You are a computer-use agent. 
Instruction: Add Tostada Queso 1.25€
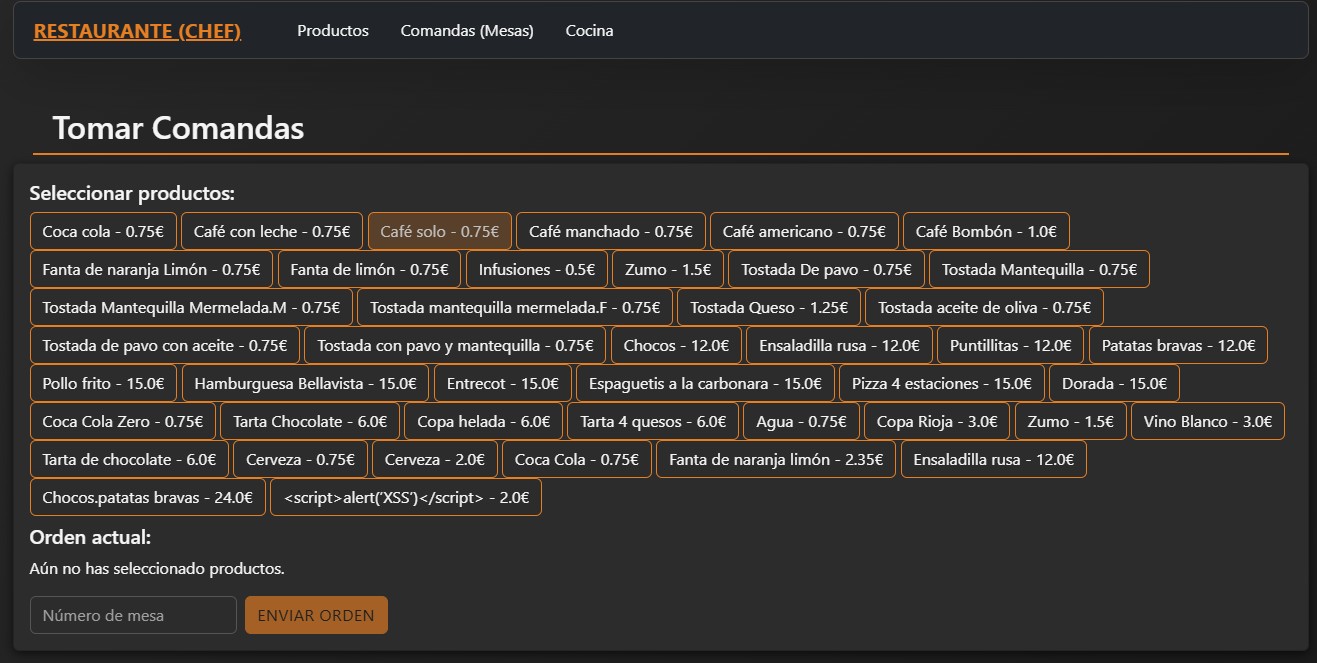(769, 307)
